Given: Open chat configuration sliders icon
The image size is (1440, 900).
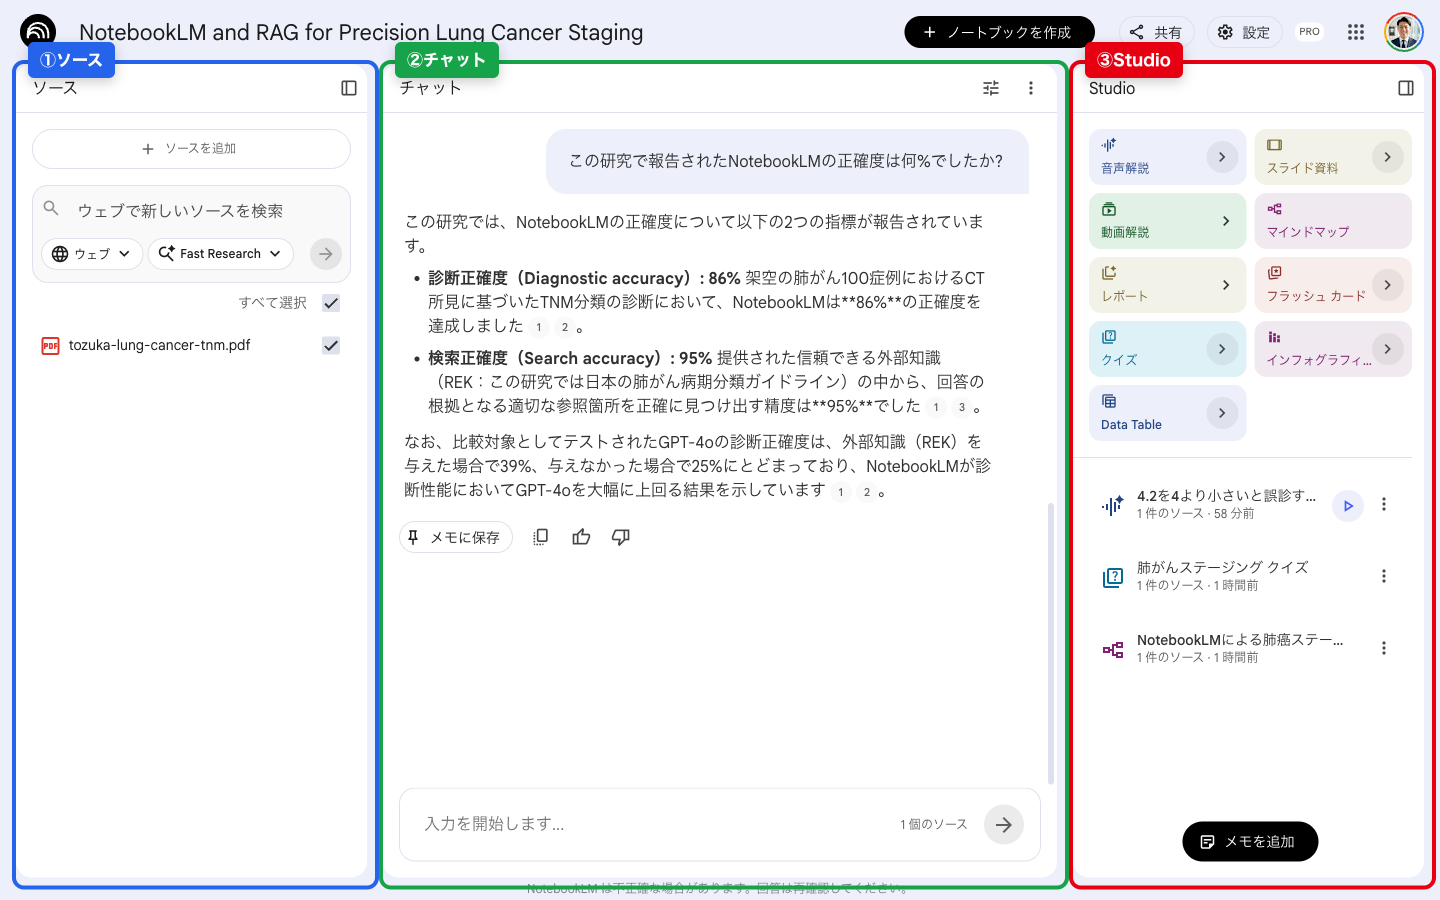Looking at the screenshot, I should [x=991, y=88].
